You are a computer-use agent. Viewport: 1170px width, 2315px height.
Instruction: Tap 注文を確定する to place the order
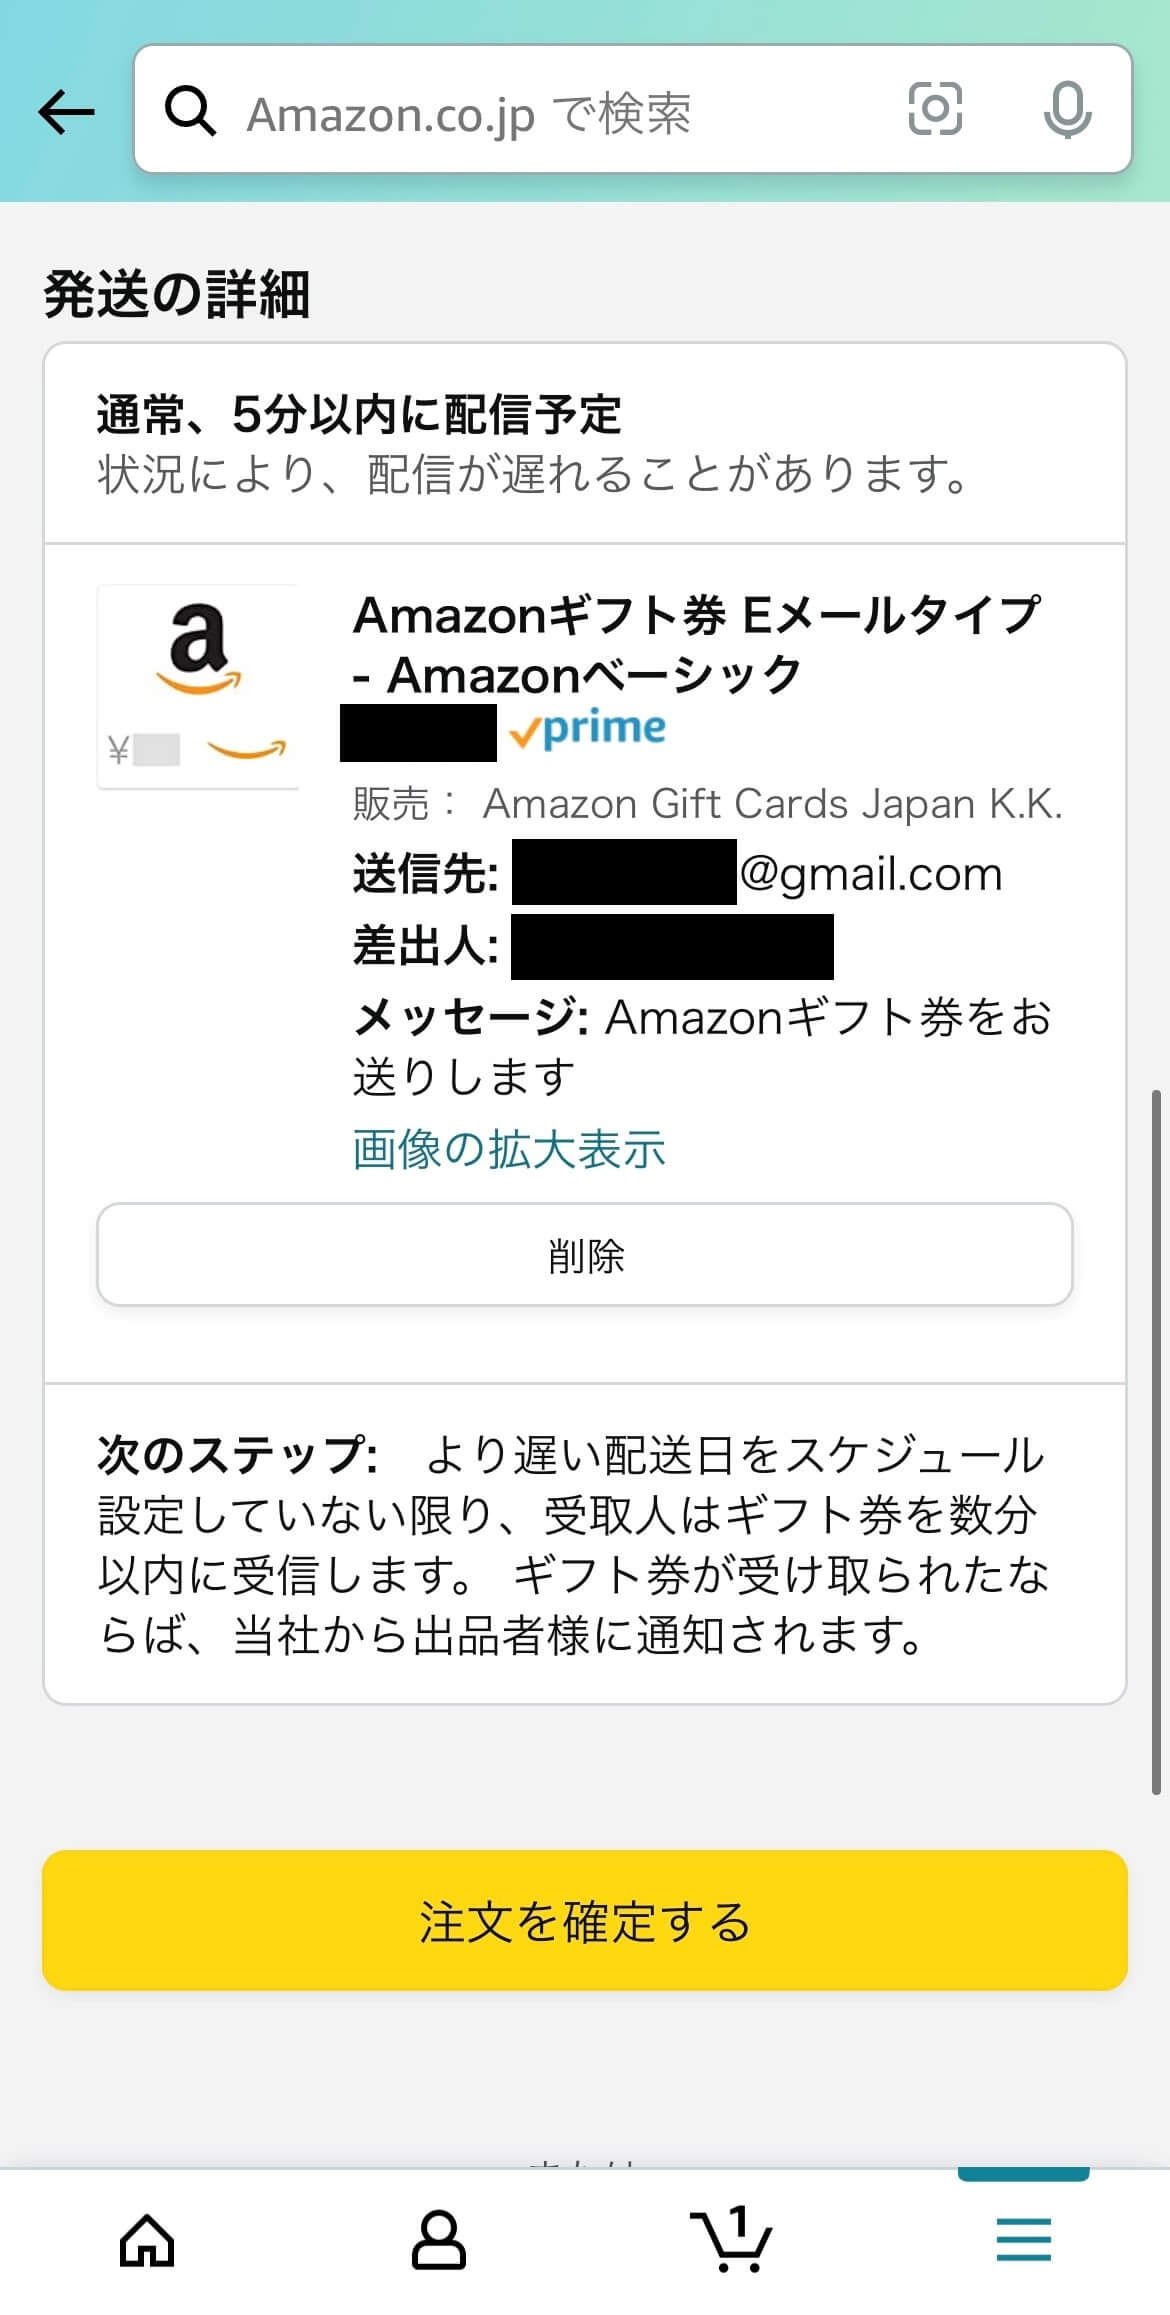click(585, 1924)
